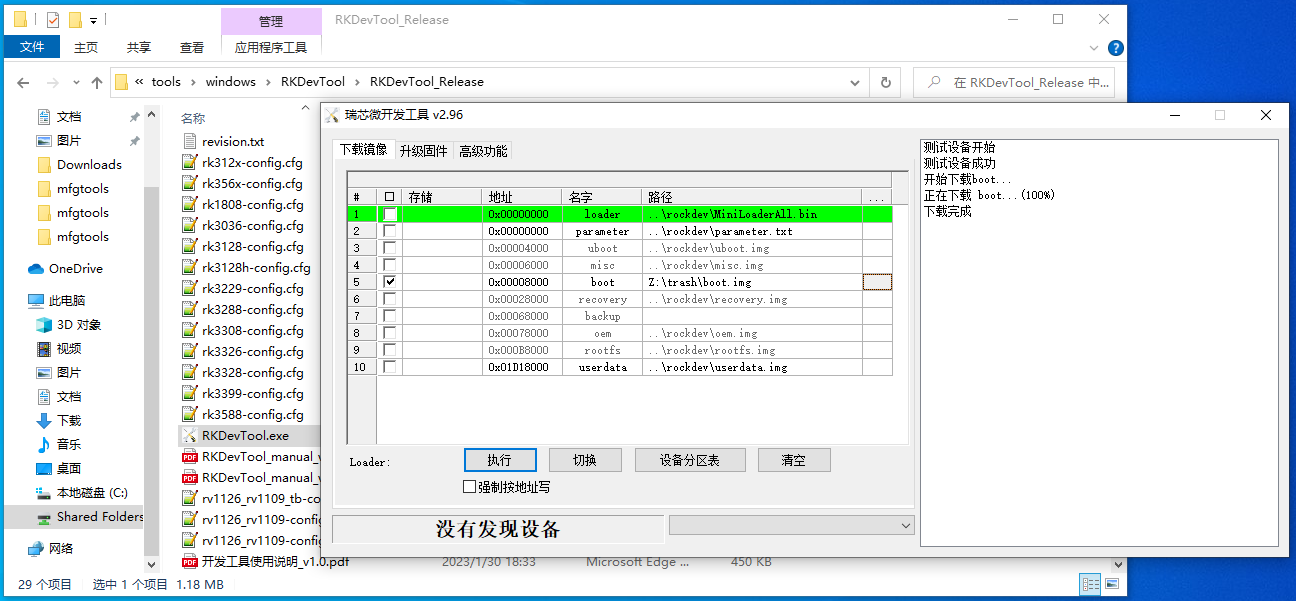Click the refresh button beside address bar
Screen dimensions: 1296x601
pos(885,83)
